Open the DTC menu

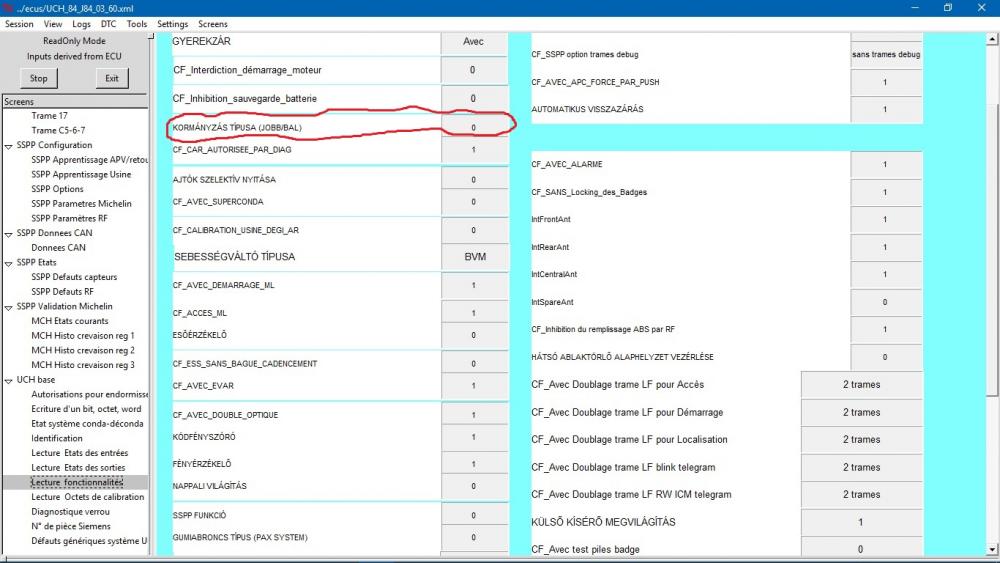108,24
